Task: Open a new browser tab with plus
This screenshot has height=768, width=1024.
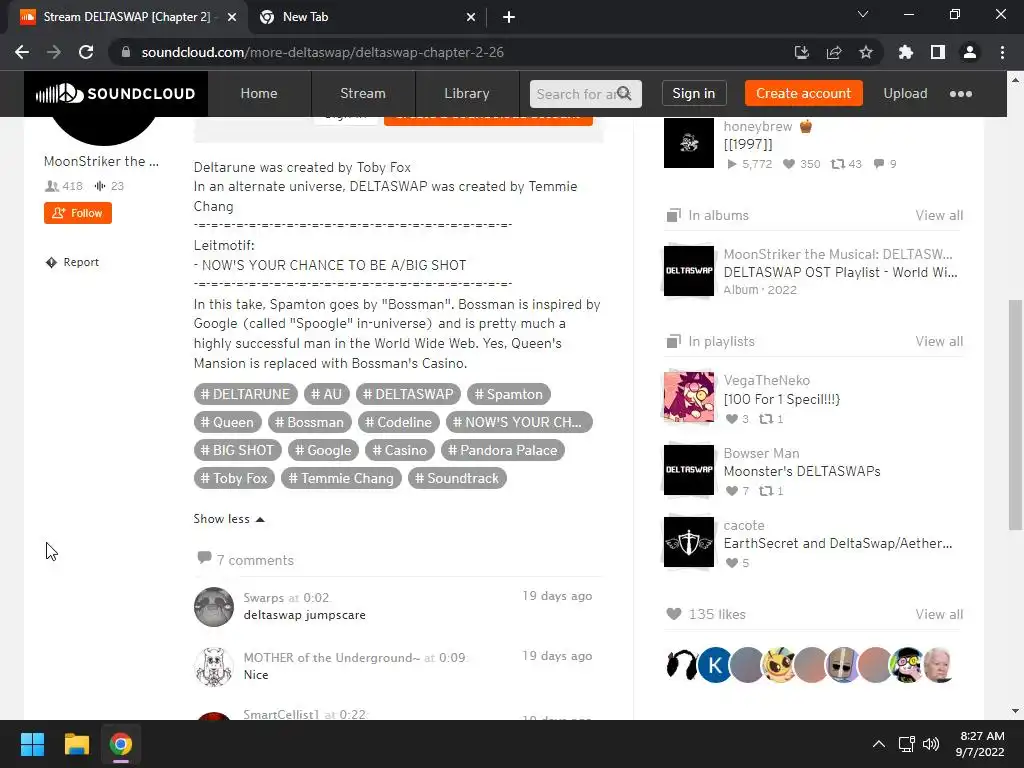Action: 509,18
